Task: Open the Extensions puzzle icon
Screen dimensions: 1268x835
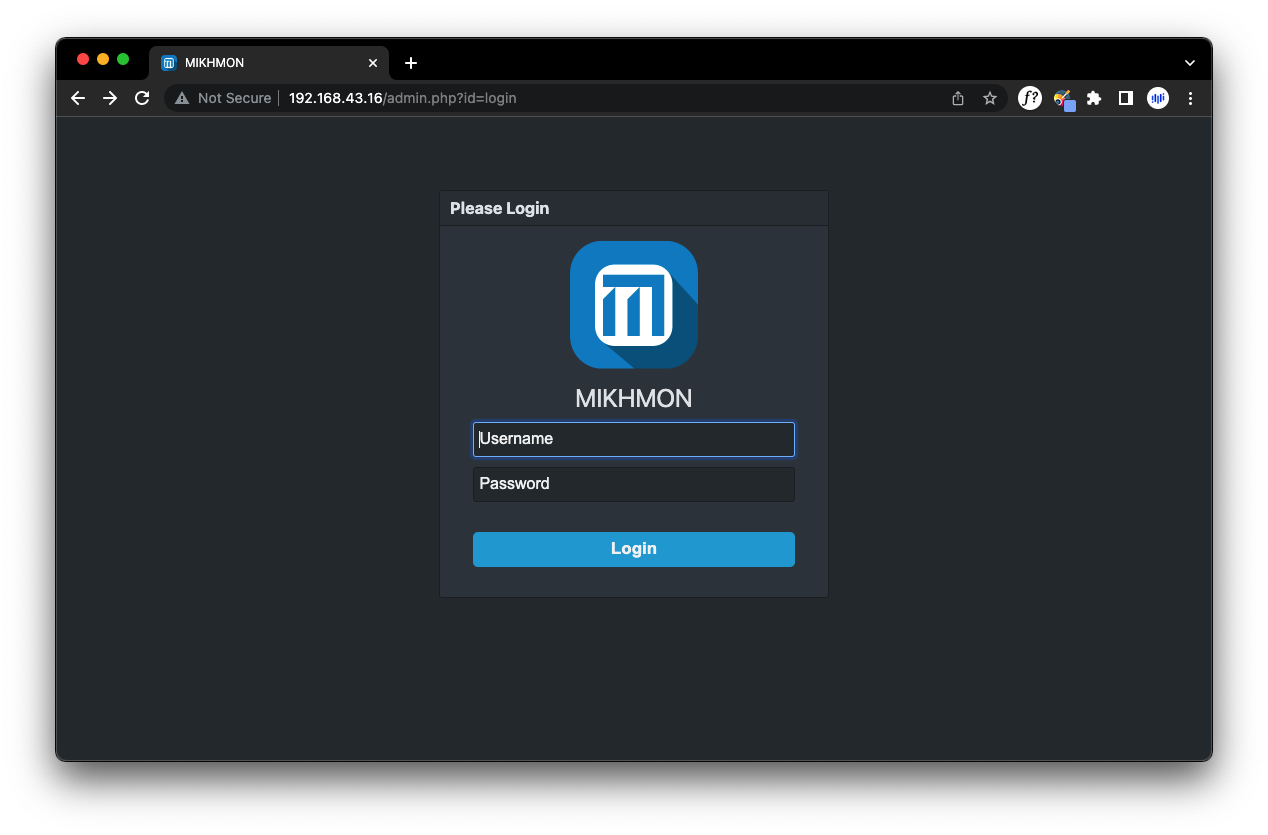Action: click(x=1094, y=98)
